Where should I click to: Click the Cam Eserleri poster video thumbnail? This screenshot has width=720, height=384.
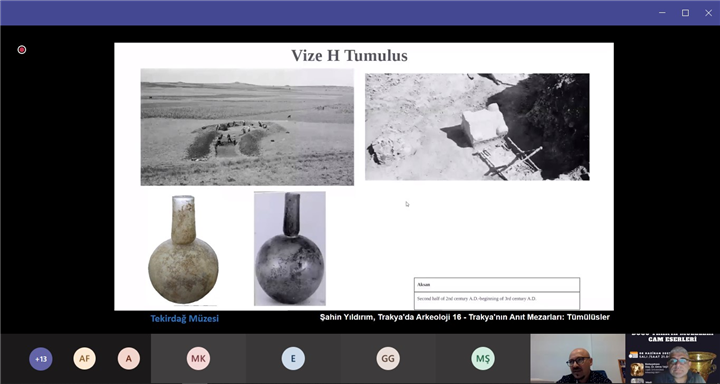[x=673, y=359]
